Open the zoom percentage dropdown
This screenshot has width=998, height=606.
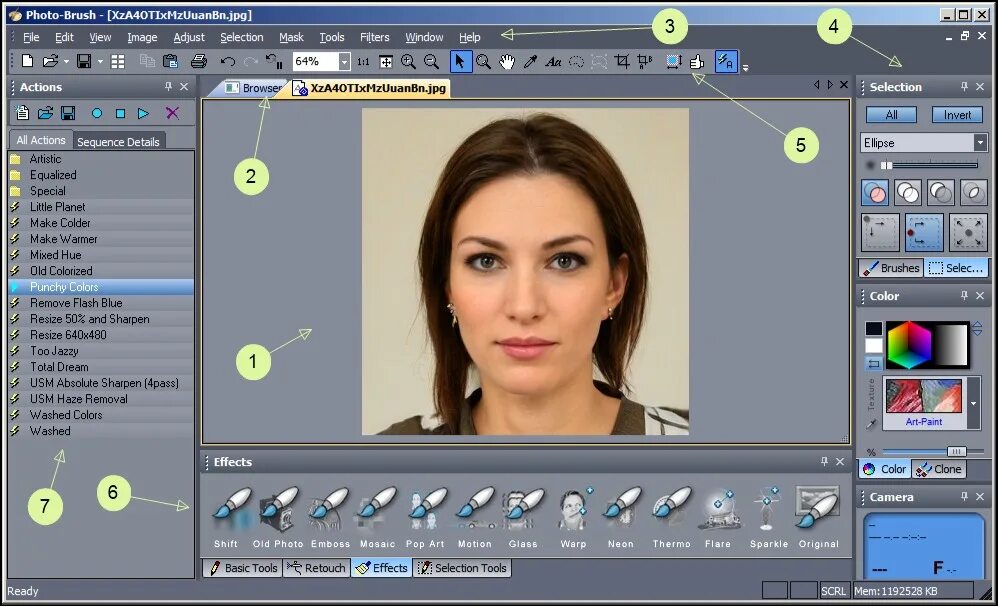tap(344, 62)
